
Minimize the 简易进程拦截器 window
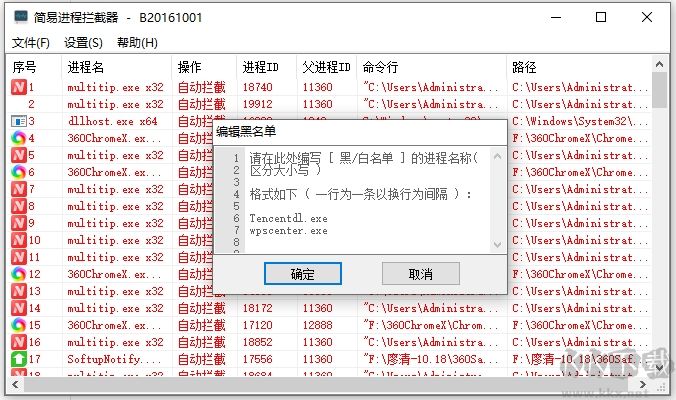point(556,17)
